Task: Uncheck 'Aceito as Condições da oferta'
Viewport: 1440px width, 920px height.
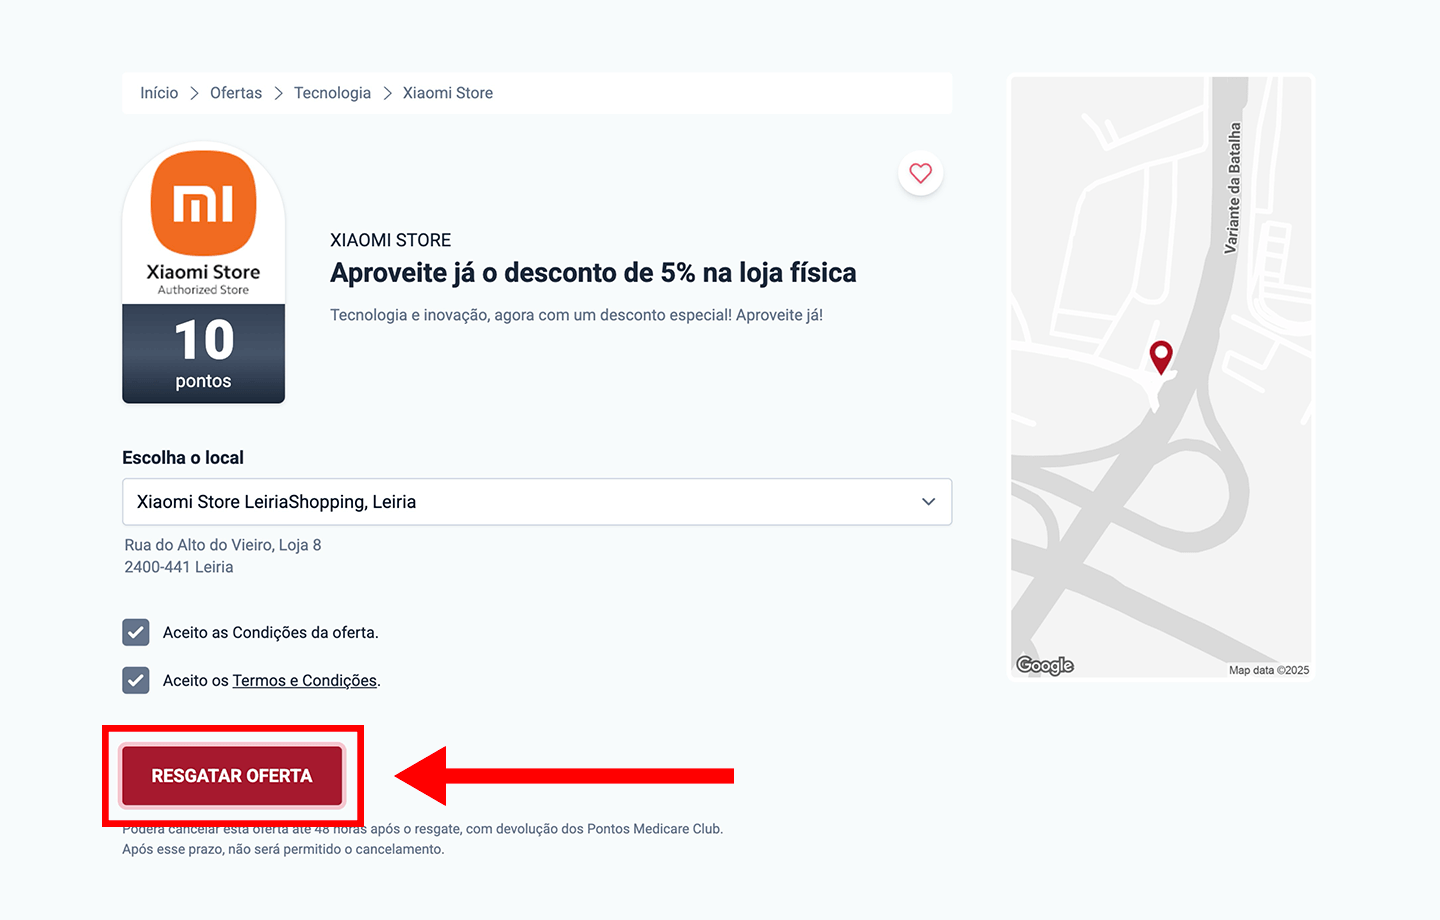Action: point(135,632)
